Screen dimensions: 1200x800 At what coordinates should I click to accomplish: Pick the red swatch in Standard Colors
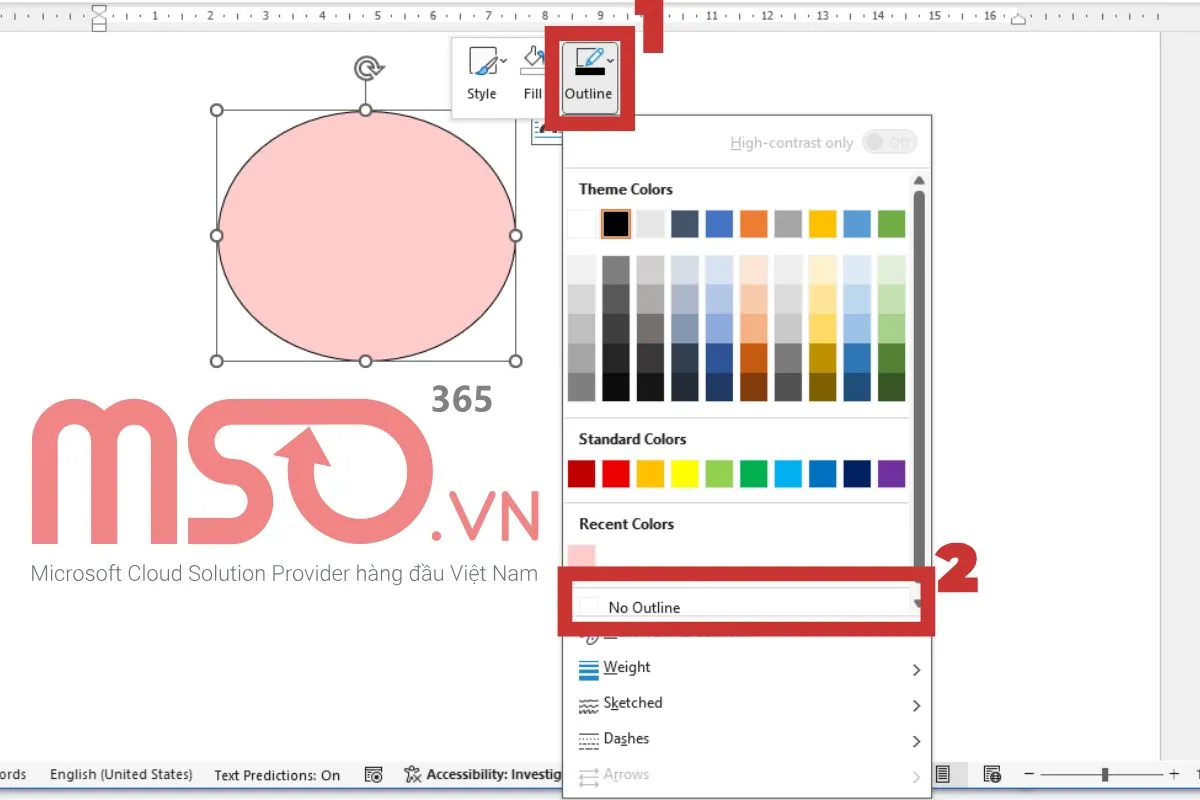coord(616,473)
